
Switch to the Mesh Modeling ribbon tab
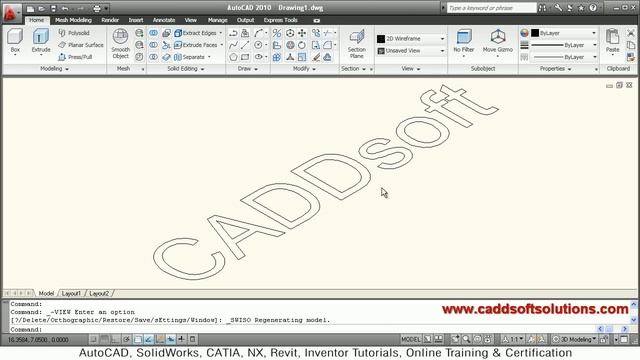(73, 20)
